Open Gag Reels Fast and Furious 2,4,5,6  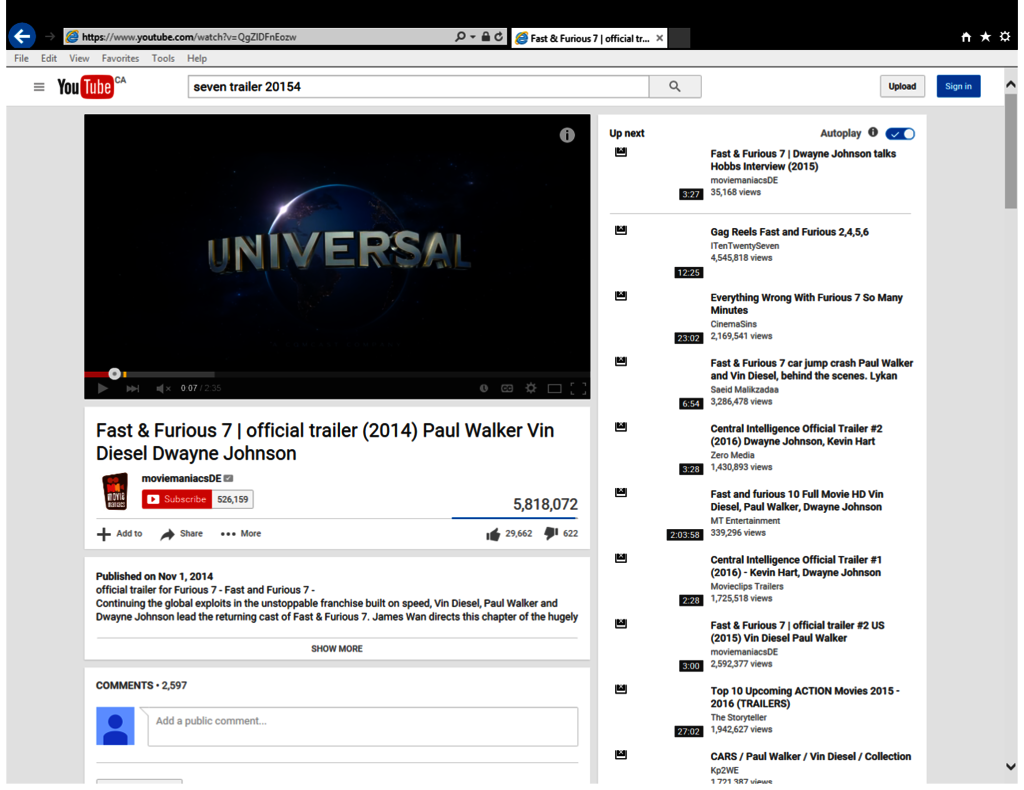(790, 232)
